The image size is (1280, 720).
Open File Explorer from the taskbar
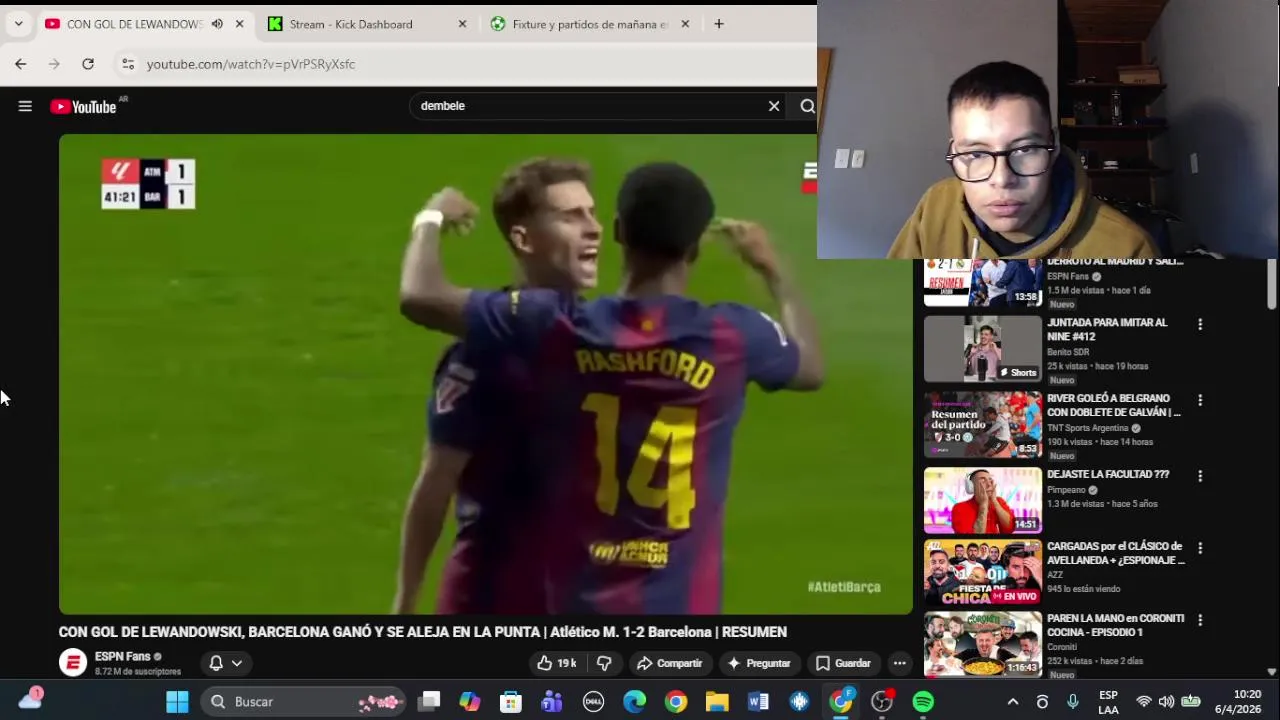pos(717,702)
